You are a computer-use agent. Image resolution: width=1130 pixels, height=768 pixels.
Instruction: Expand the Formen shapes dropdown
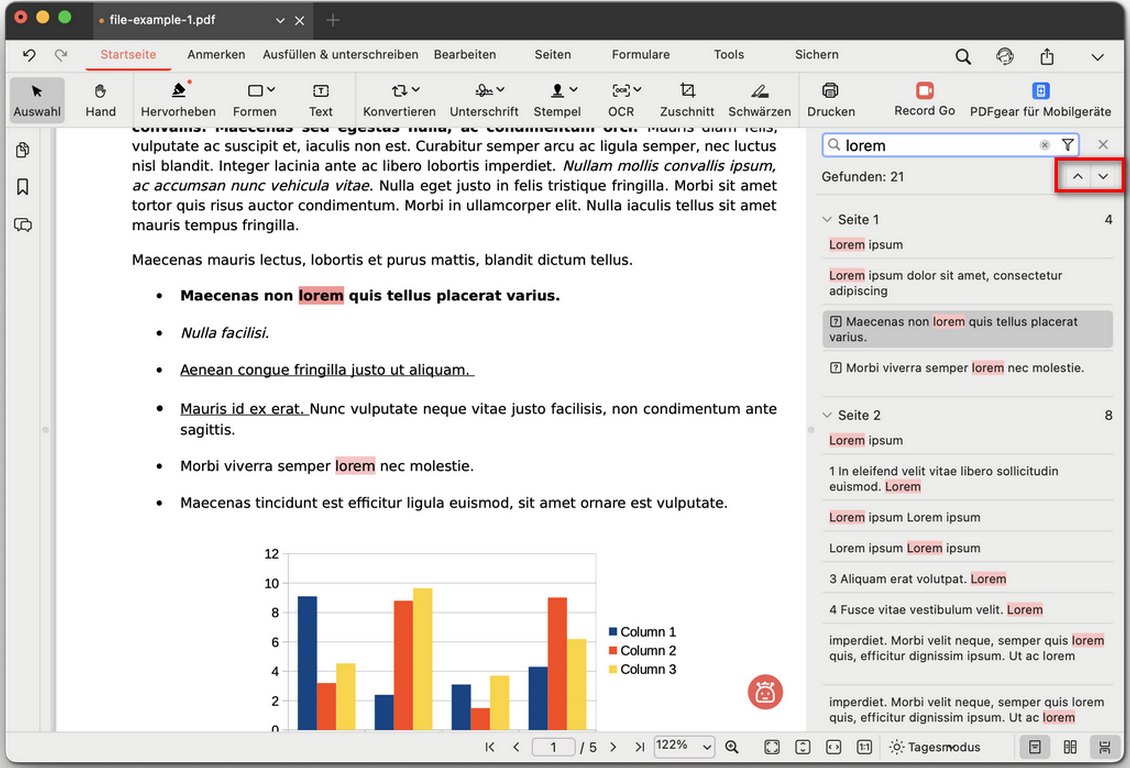pyautogui.click(x=255, y=99)
